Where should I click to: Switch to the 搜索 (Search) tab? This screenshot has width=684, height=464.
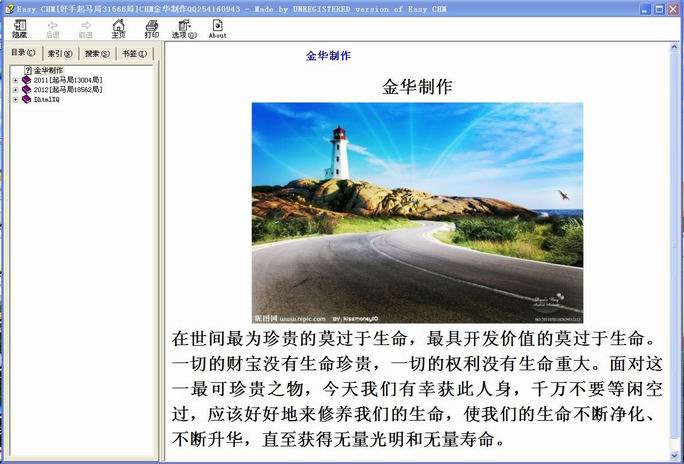pos(98,53)
